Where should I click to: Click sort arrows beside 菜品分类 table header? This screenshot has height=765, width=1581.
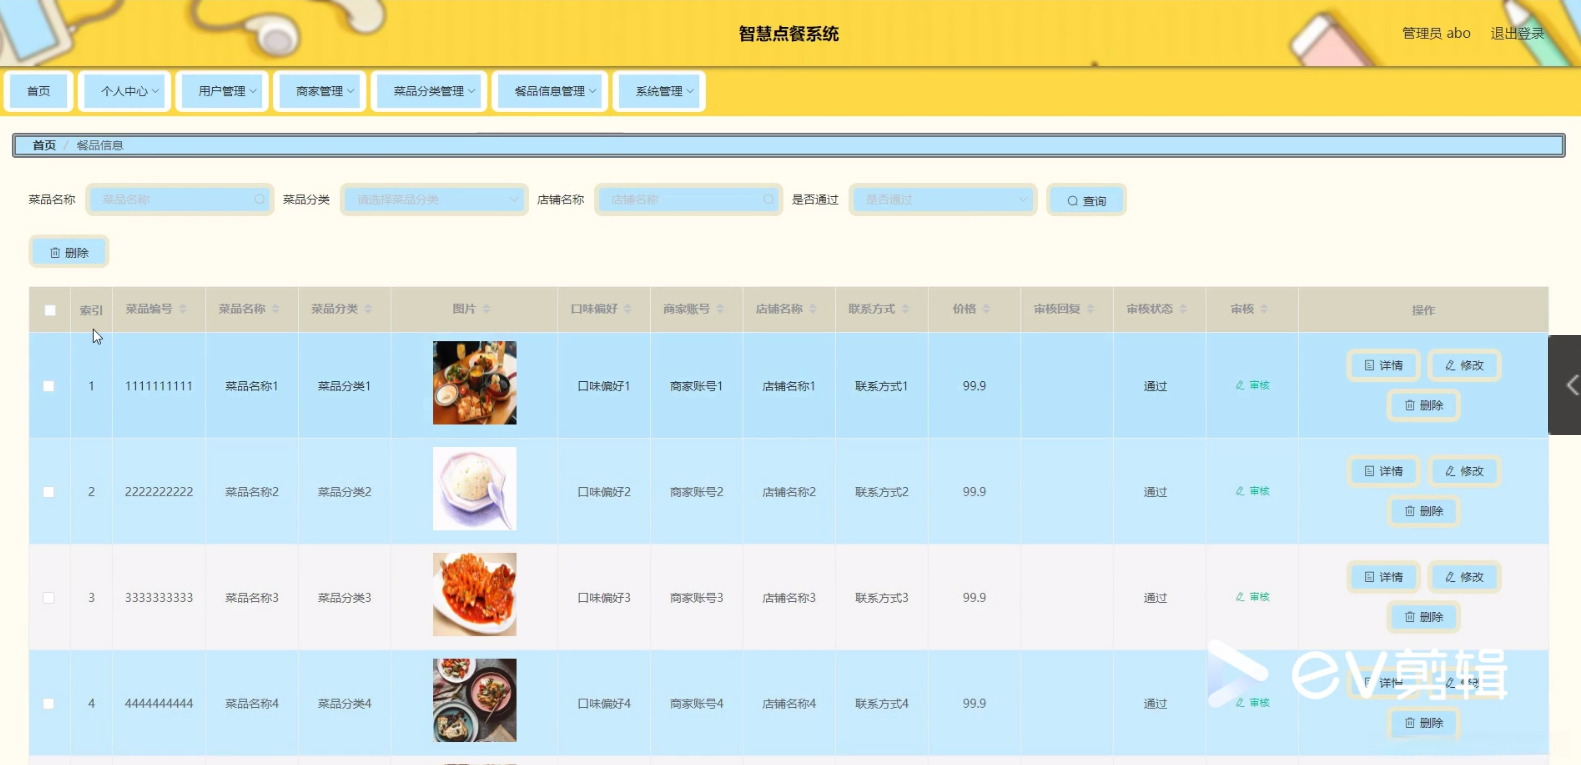click(368, 309)
